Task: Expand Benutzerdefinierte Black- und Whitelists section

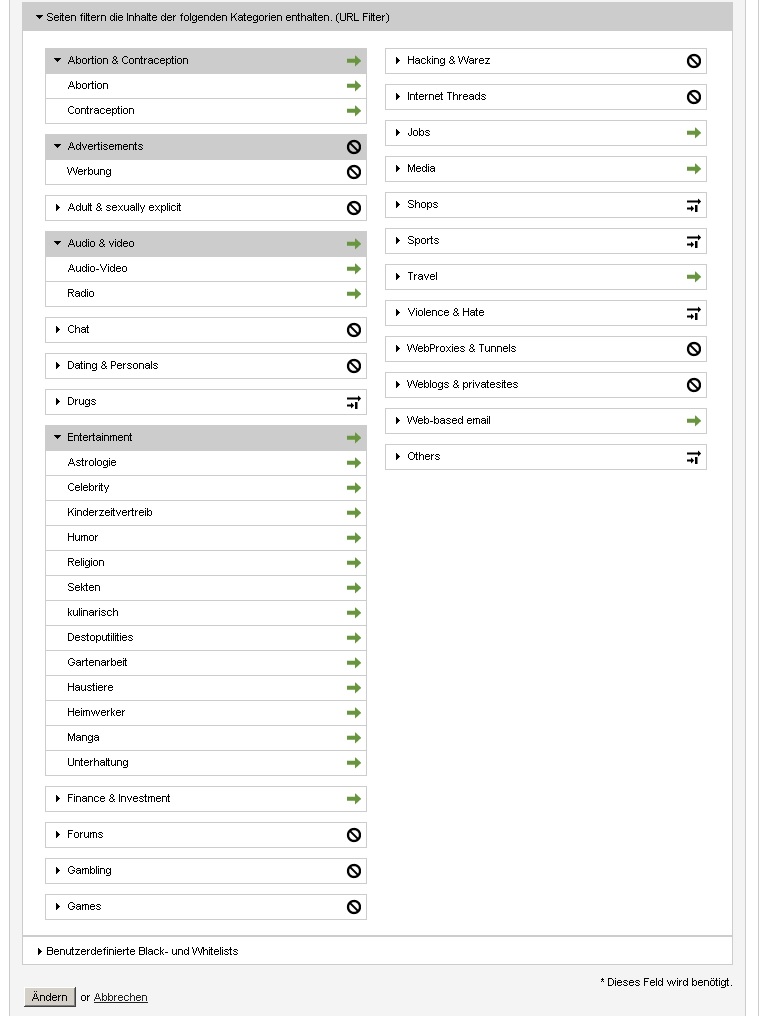Action: pyautogui.click(x=40, y=952)
